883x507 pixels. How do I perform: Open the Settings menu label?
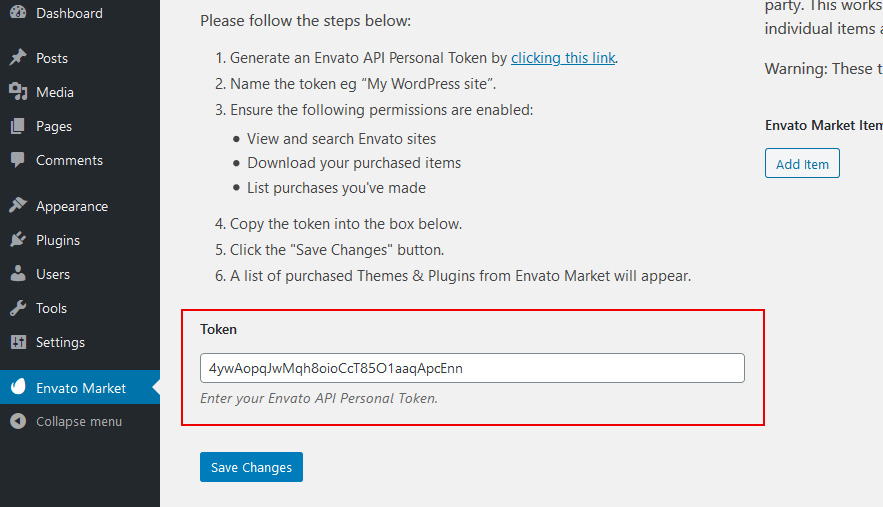click(x=60, y=342)
